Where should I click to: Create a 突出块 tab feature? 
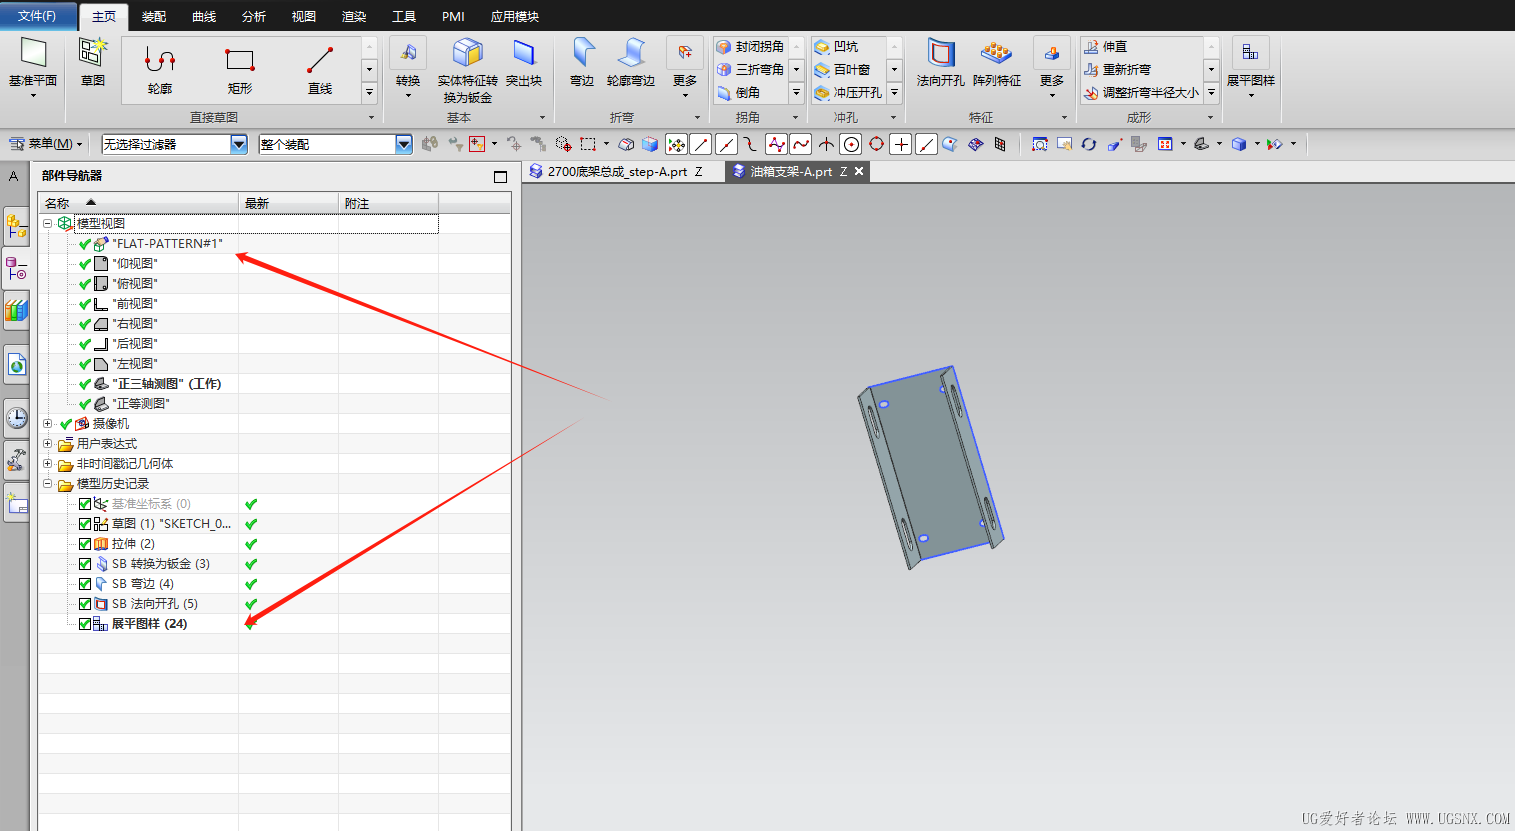[524, 62]
